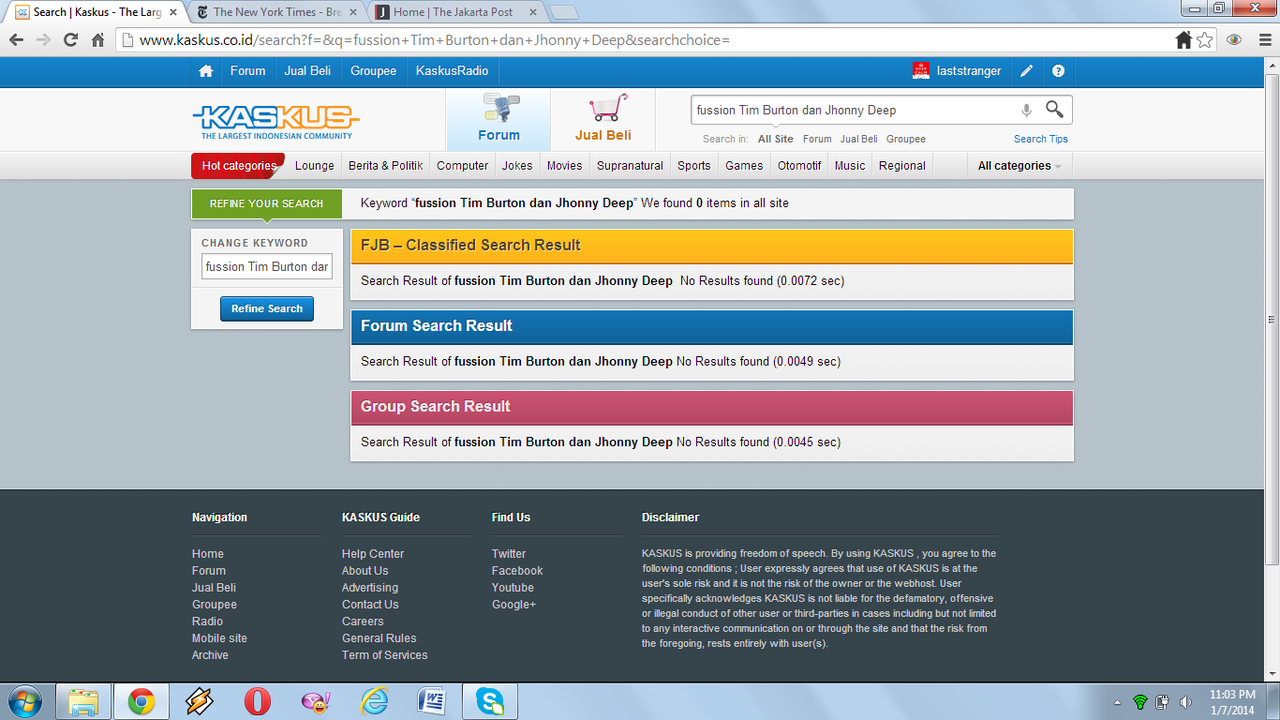Click the magnifier search icon
Viewport: 1280px width, 720px height.
pos(1054,109)
